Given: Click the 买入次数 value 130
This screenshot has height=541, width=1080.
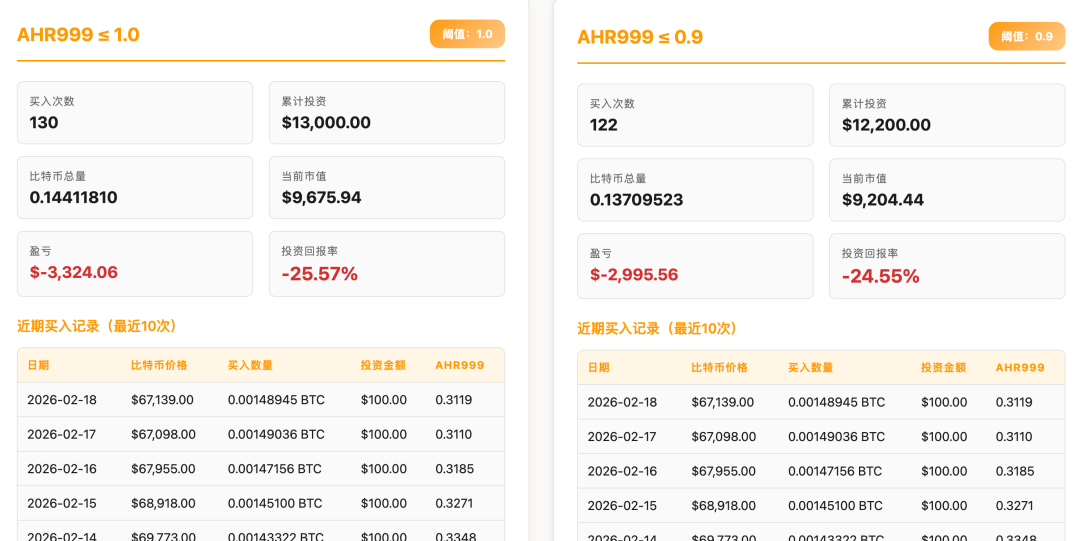Looking at the screenshot, I should (x=43, y=123).
